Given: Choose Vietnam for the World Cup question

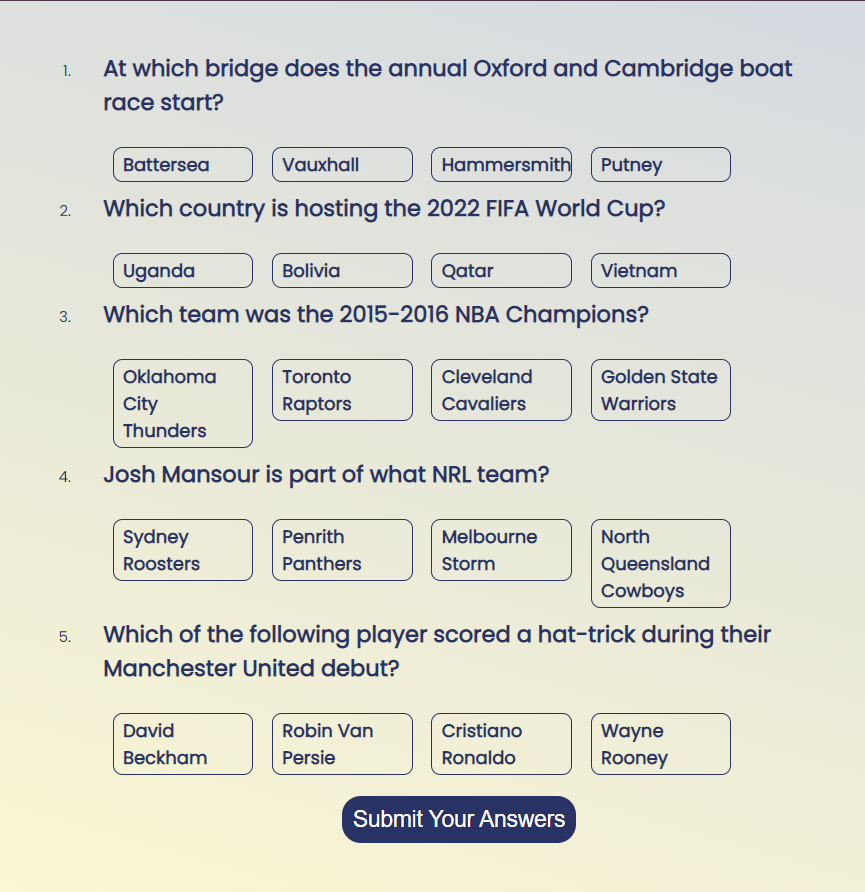Looking at the screenshot, I should click(660, 270).
